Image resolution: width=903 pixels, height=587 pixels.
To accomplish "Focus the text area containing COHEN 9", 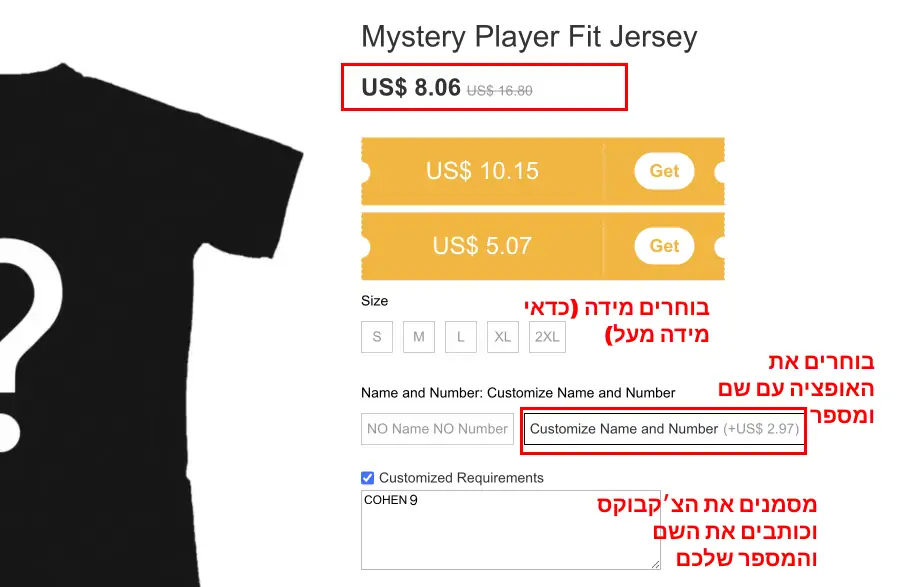I will pyautogui.click(x=510, y=530).
